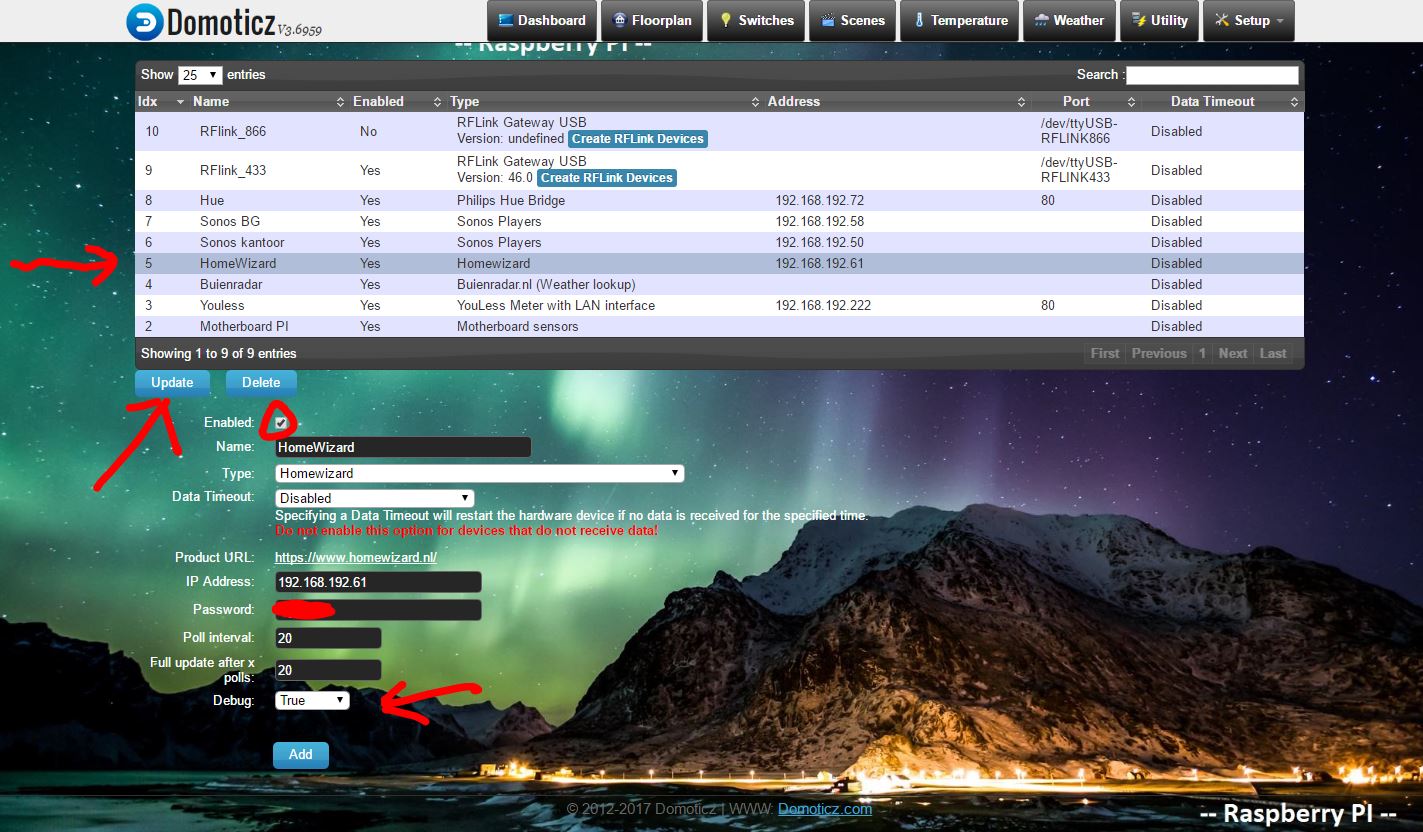Select the HomeWizard row in table

tap(720, 263)
